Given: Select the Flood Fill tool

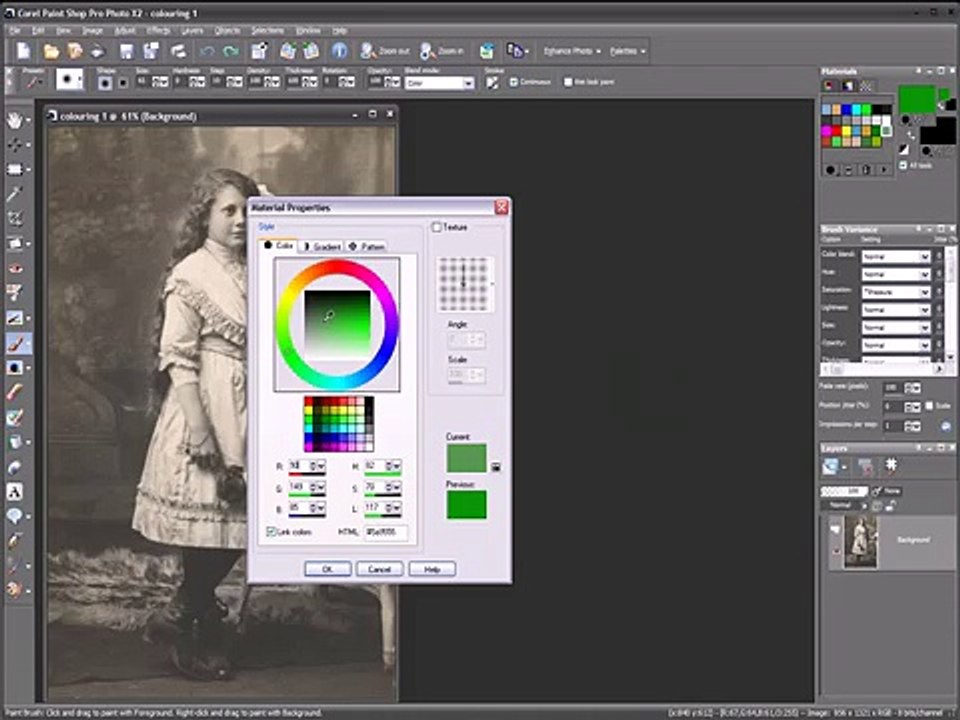Looking at the screenshot, I should click(x=13, y=441).
